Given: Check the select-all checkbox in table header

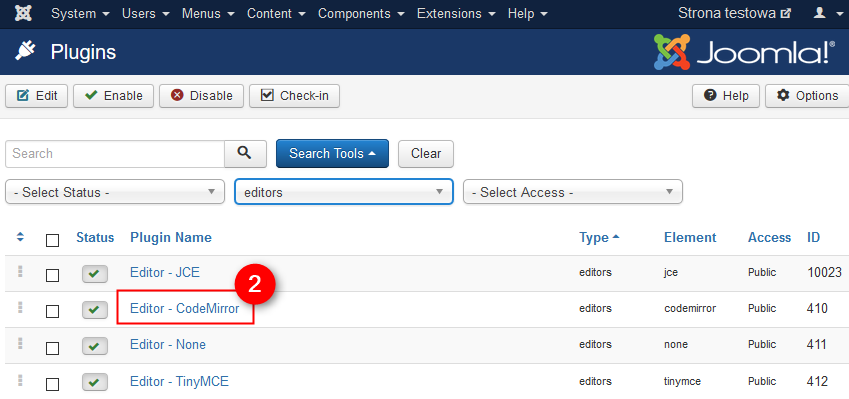Looking at the screenshot, I should click(x=53, y=240).
